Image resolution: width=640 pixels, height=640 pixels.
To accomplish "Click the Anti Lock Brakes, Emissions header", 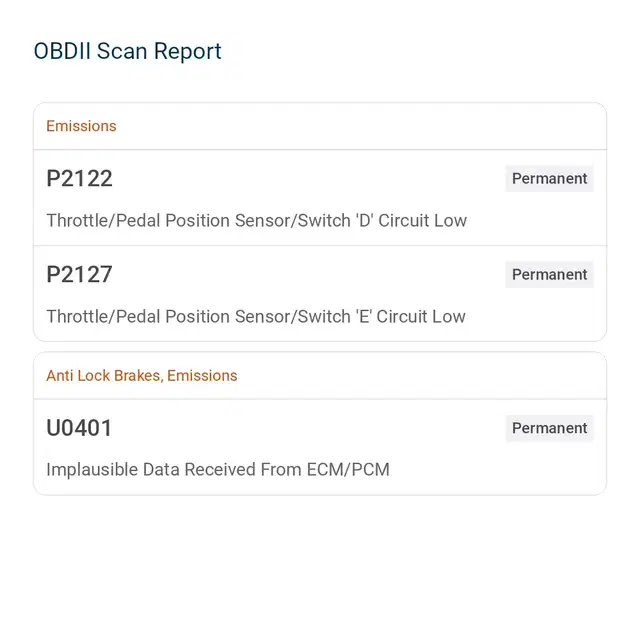I will tap(142, 376).
